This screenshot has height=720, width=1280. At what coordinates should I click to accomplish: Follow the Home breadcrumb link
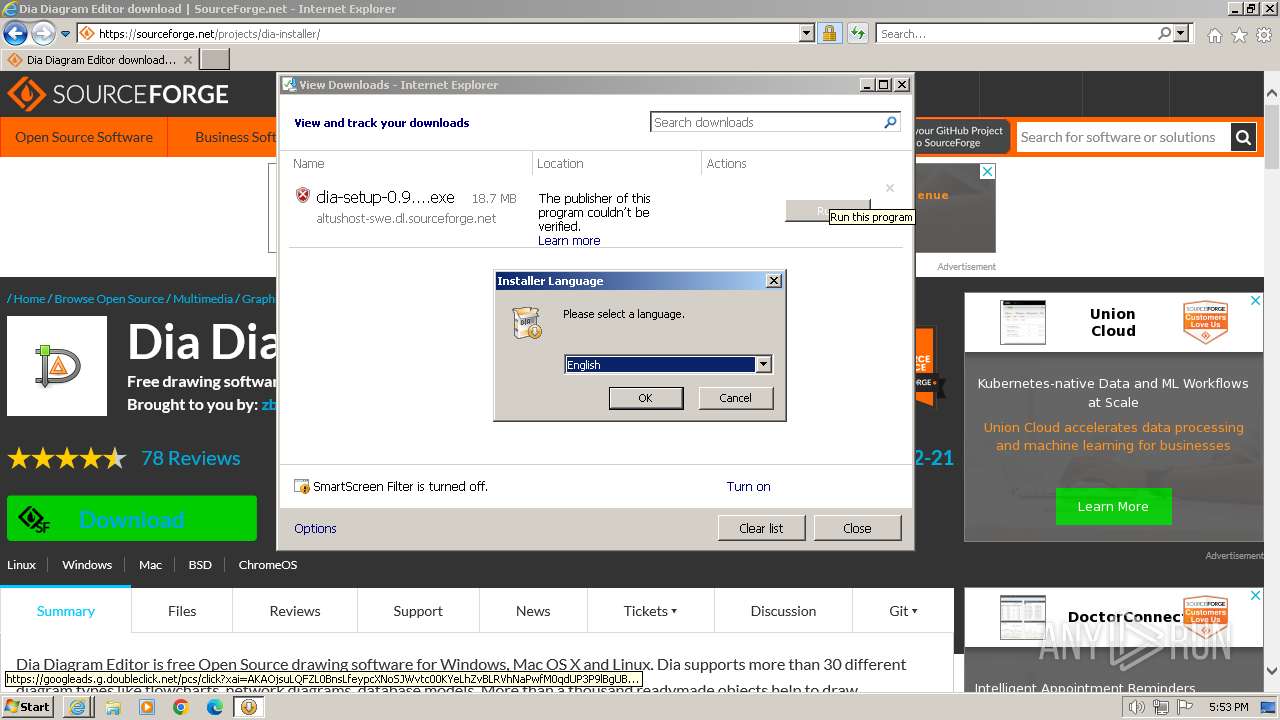coord(29,299)
